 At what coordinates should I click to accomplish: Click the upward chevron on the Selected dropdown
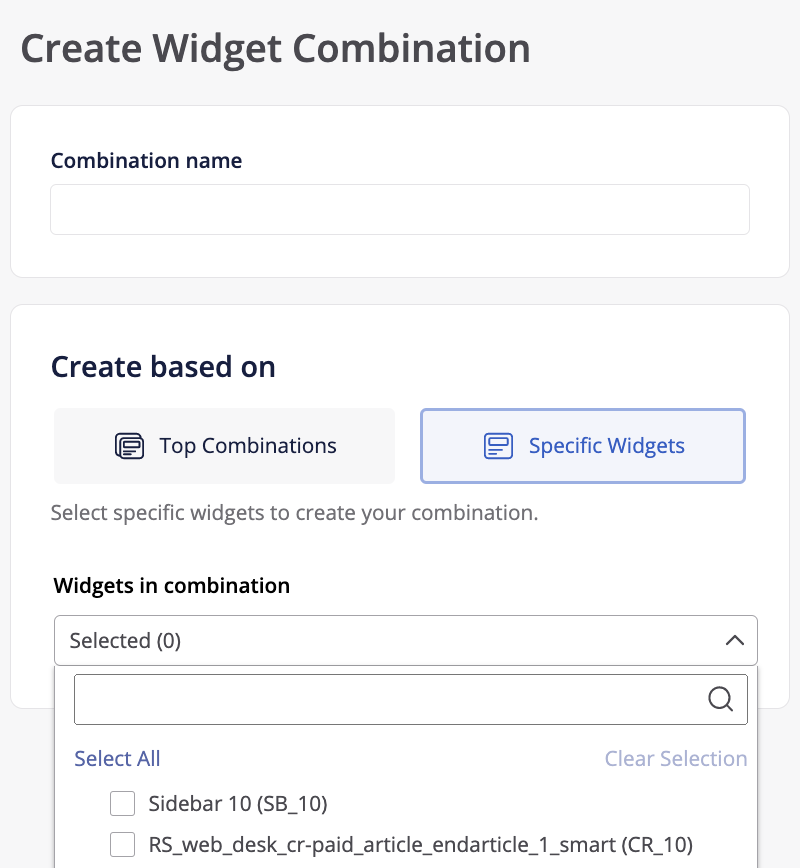click(737, 640)
